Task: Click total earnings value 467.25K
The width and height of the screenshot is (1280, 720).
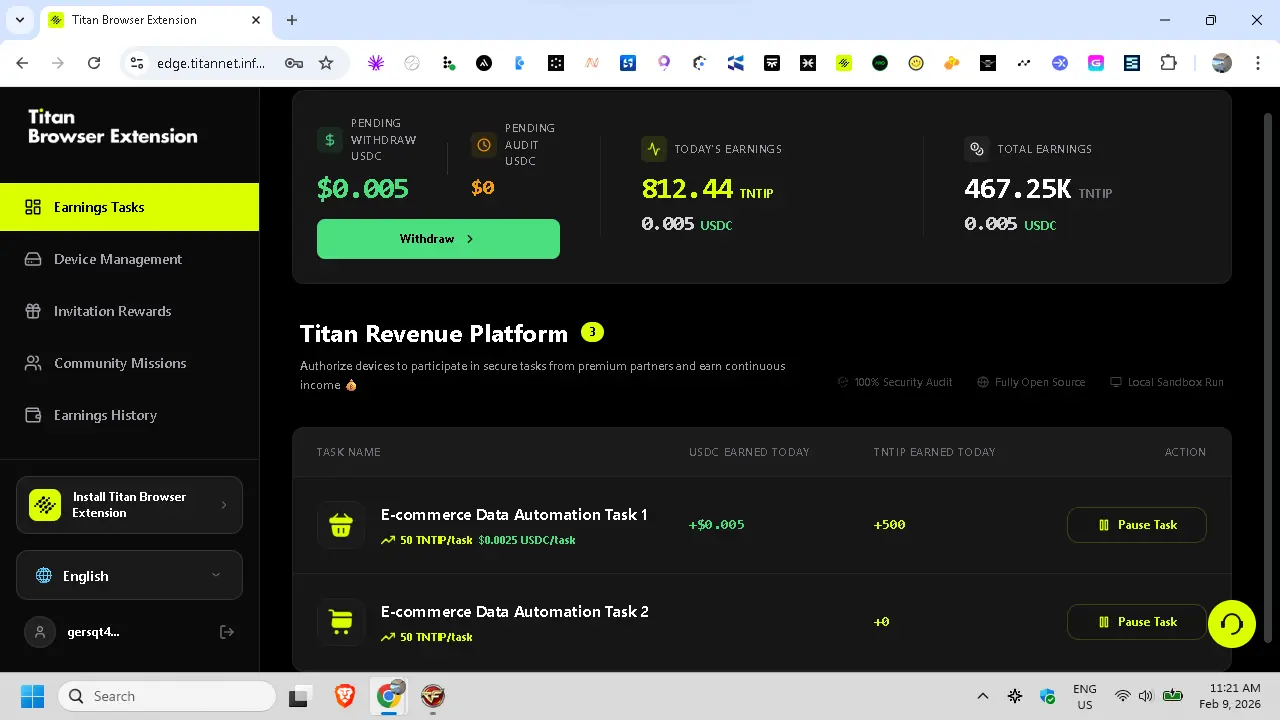Action: pos(1018,188)
